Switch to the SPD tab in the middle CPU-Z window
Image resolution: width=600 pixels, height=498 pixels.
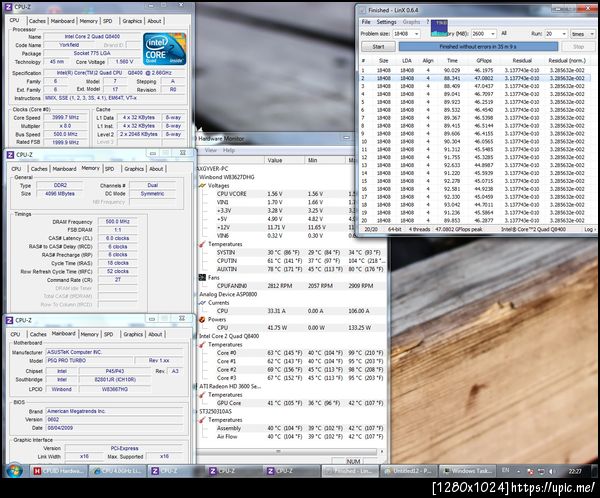point(110,169)
